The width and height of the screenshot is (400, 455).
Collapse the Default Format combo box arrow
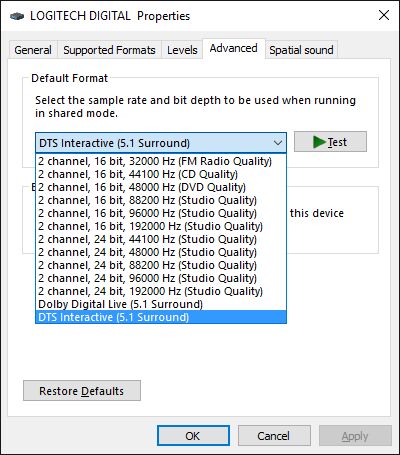(x=278, y=143)
